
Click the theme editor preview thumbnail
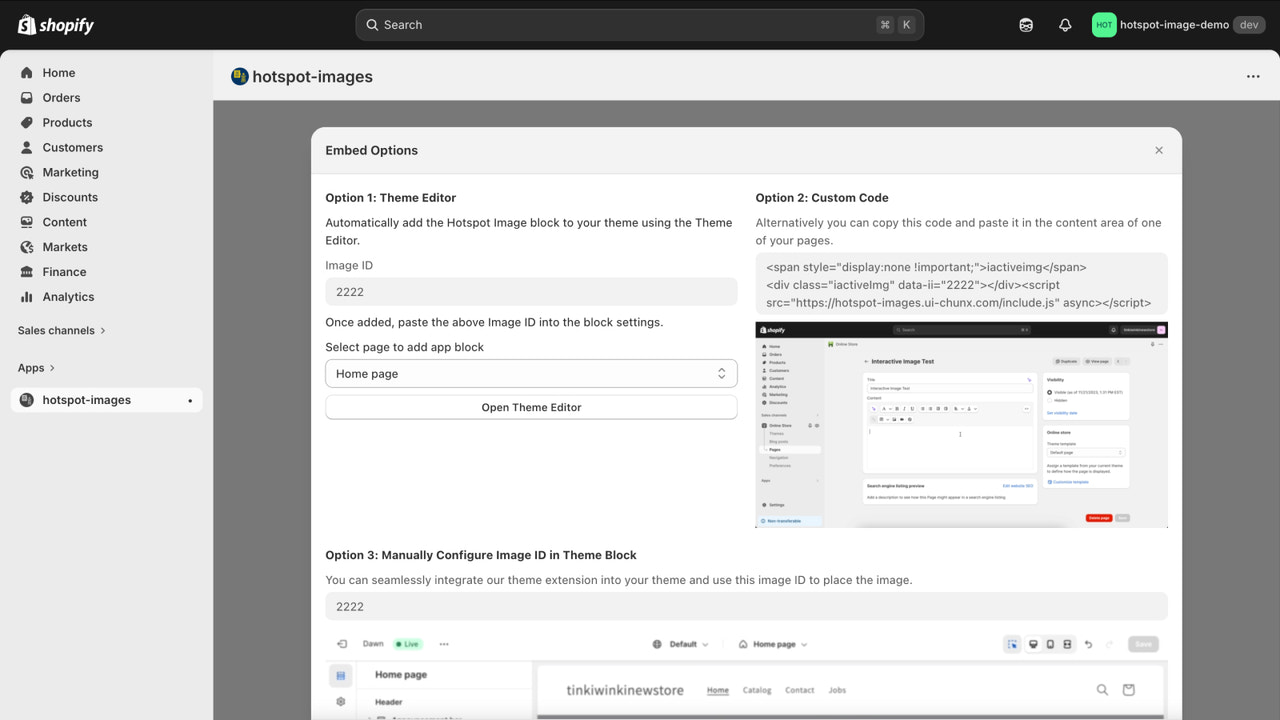[x=746, y=675]
